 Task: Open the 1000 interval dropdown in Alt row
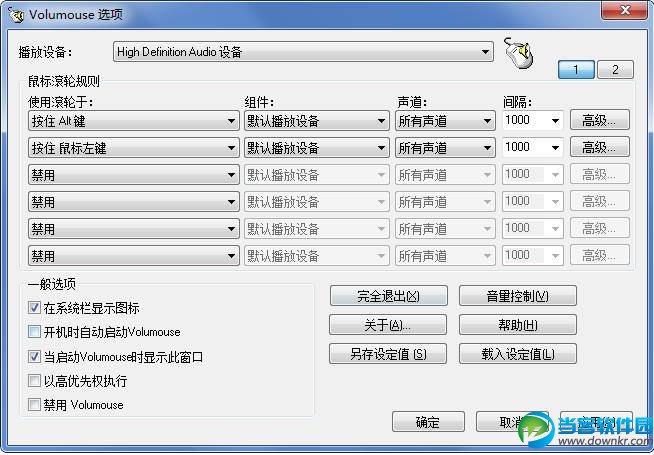[533, 121]
